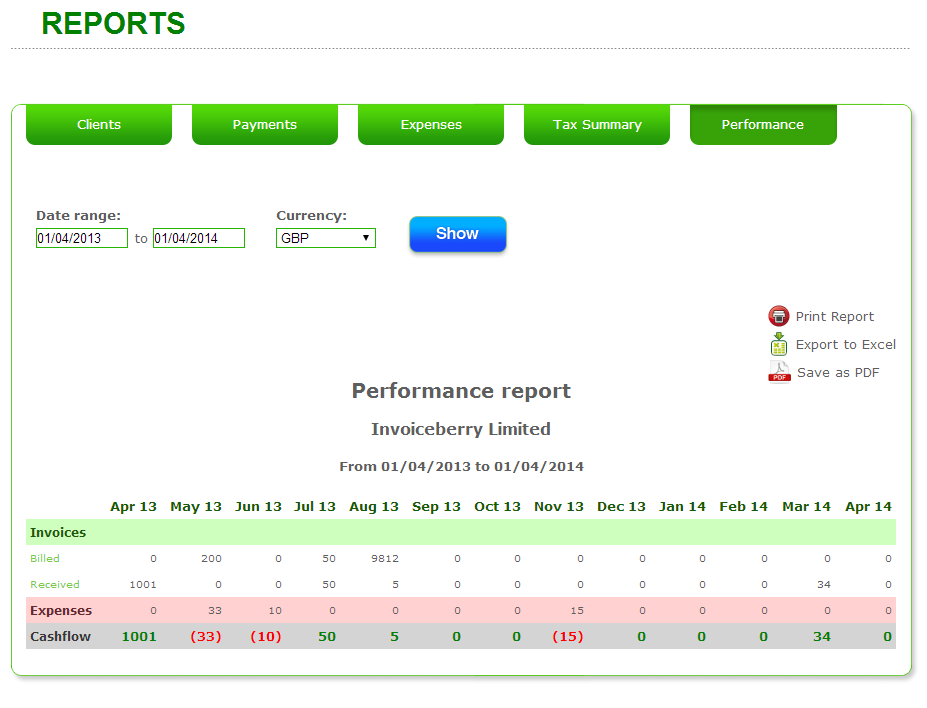The image size is (927, 708).
Task: Save the performance report as PDF
Action: tap(838, 372)
